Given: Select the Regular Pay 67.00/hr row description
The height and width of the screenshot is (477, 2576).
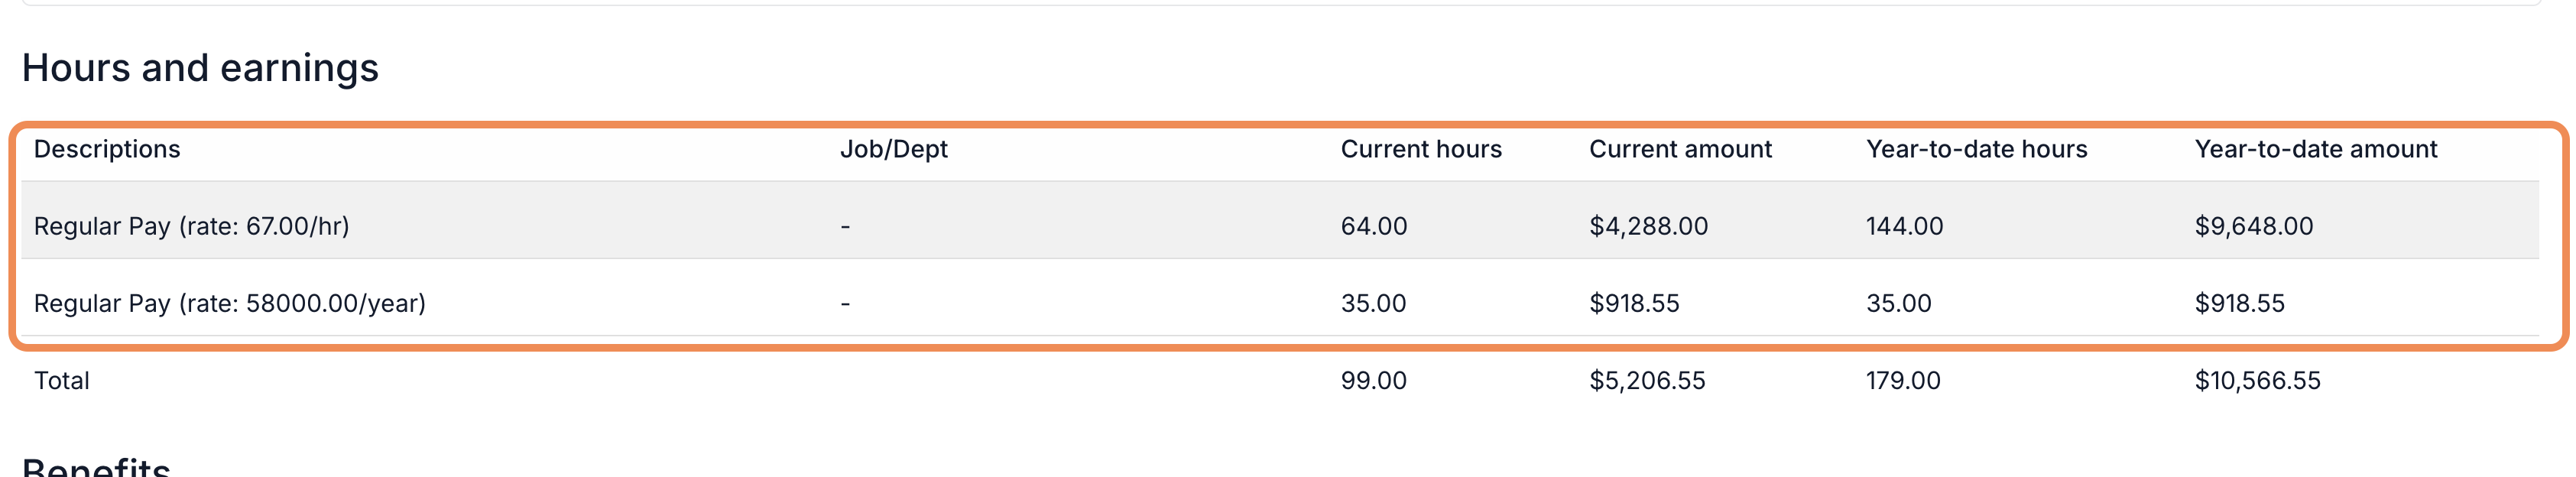Looking at the screenshot, I should click(192, 226).
